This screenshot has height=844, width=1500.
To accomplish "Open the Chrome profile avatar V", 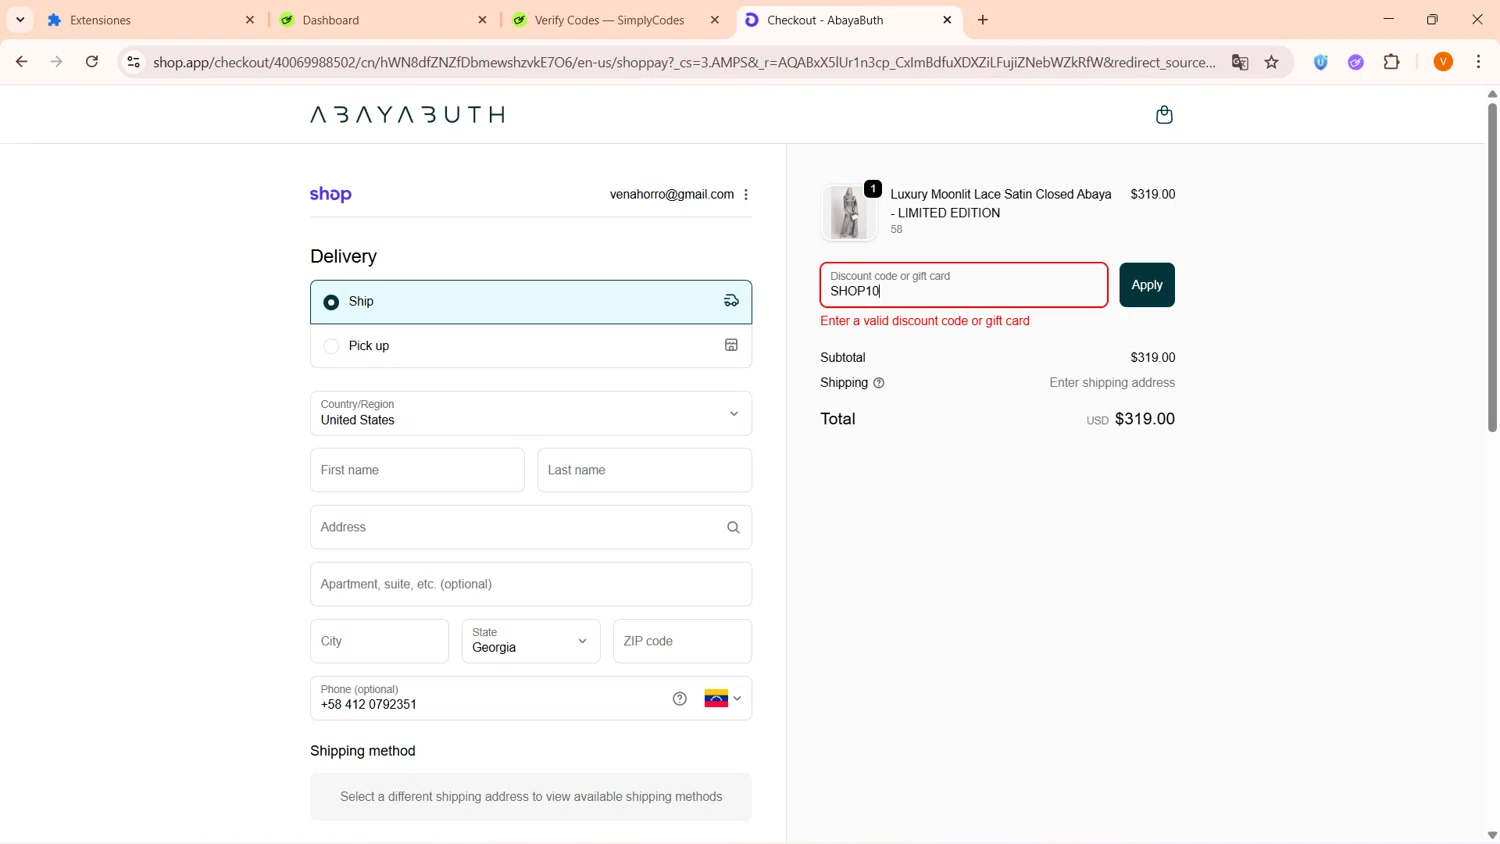I will pos(1443,62).
